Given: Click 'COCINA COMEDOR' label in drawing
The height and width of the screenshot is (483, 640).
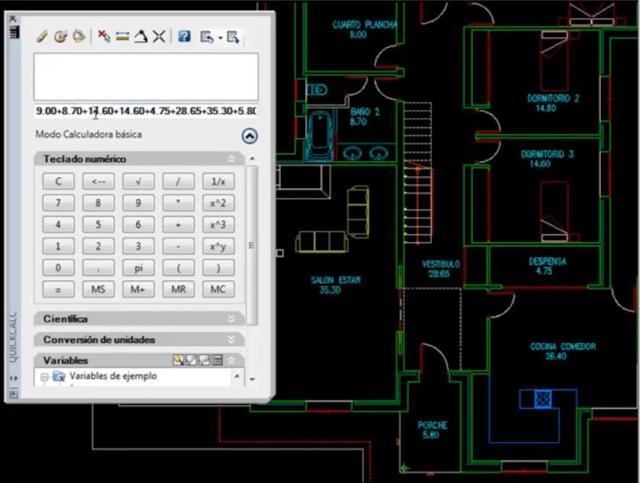Looking at the screenshot, I should coord(563,347).
